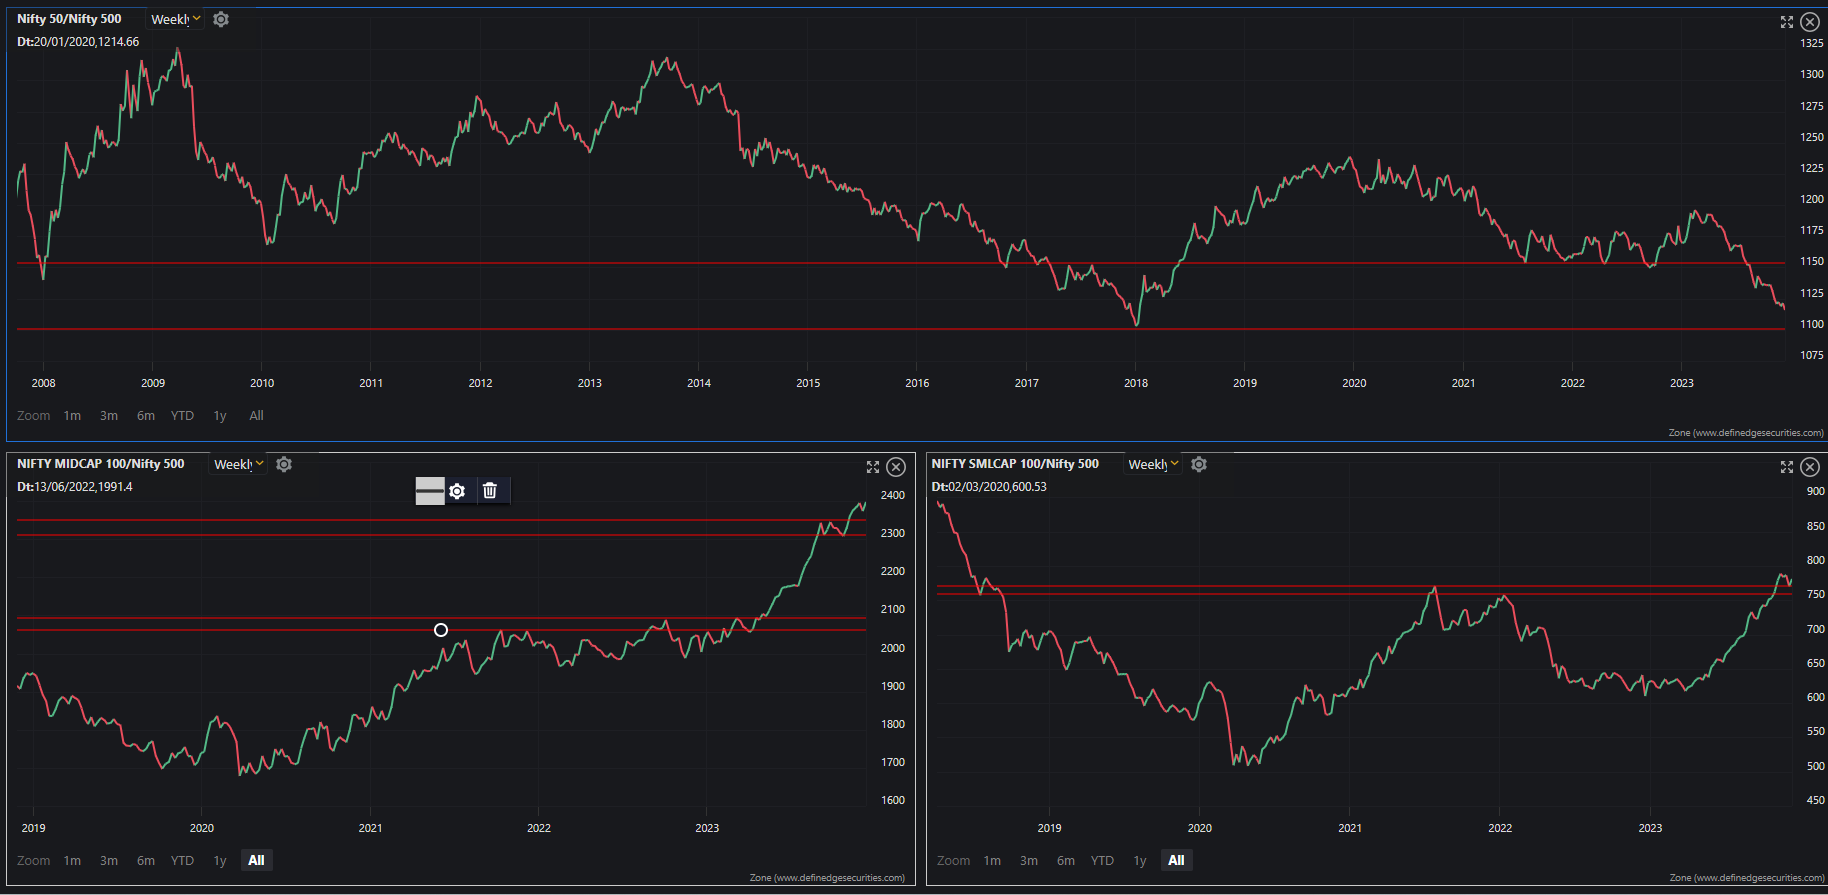Select 1100 horizontal line on Nifty 50 chart
1828x895 pixels.
tap(900, 329)
